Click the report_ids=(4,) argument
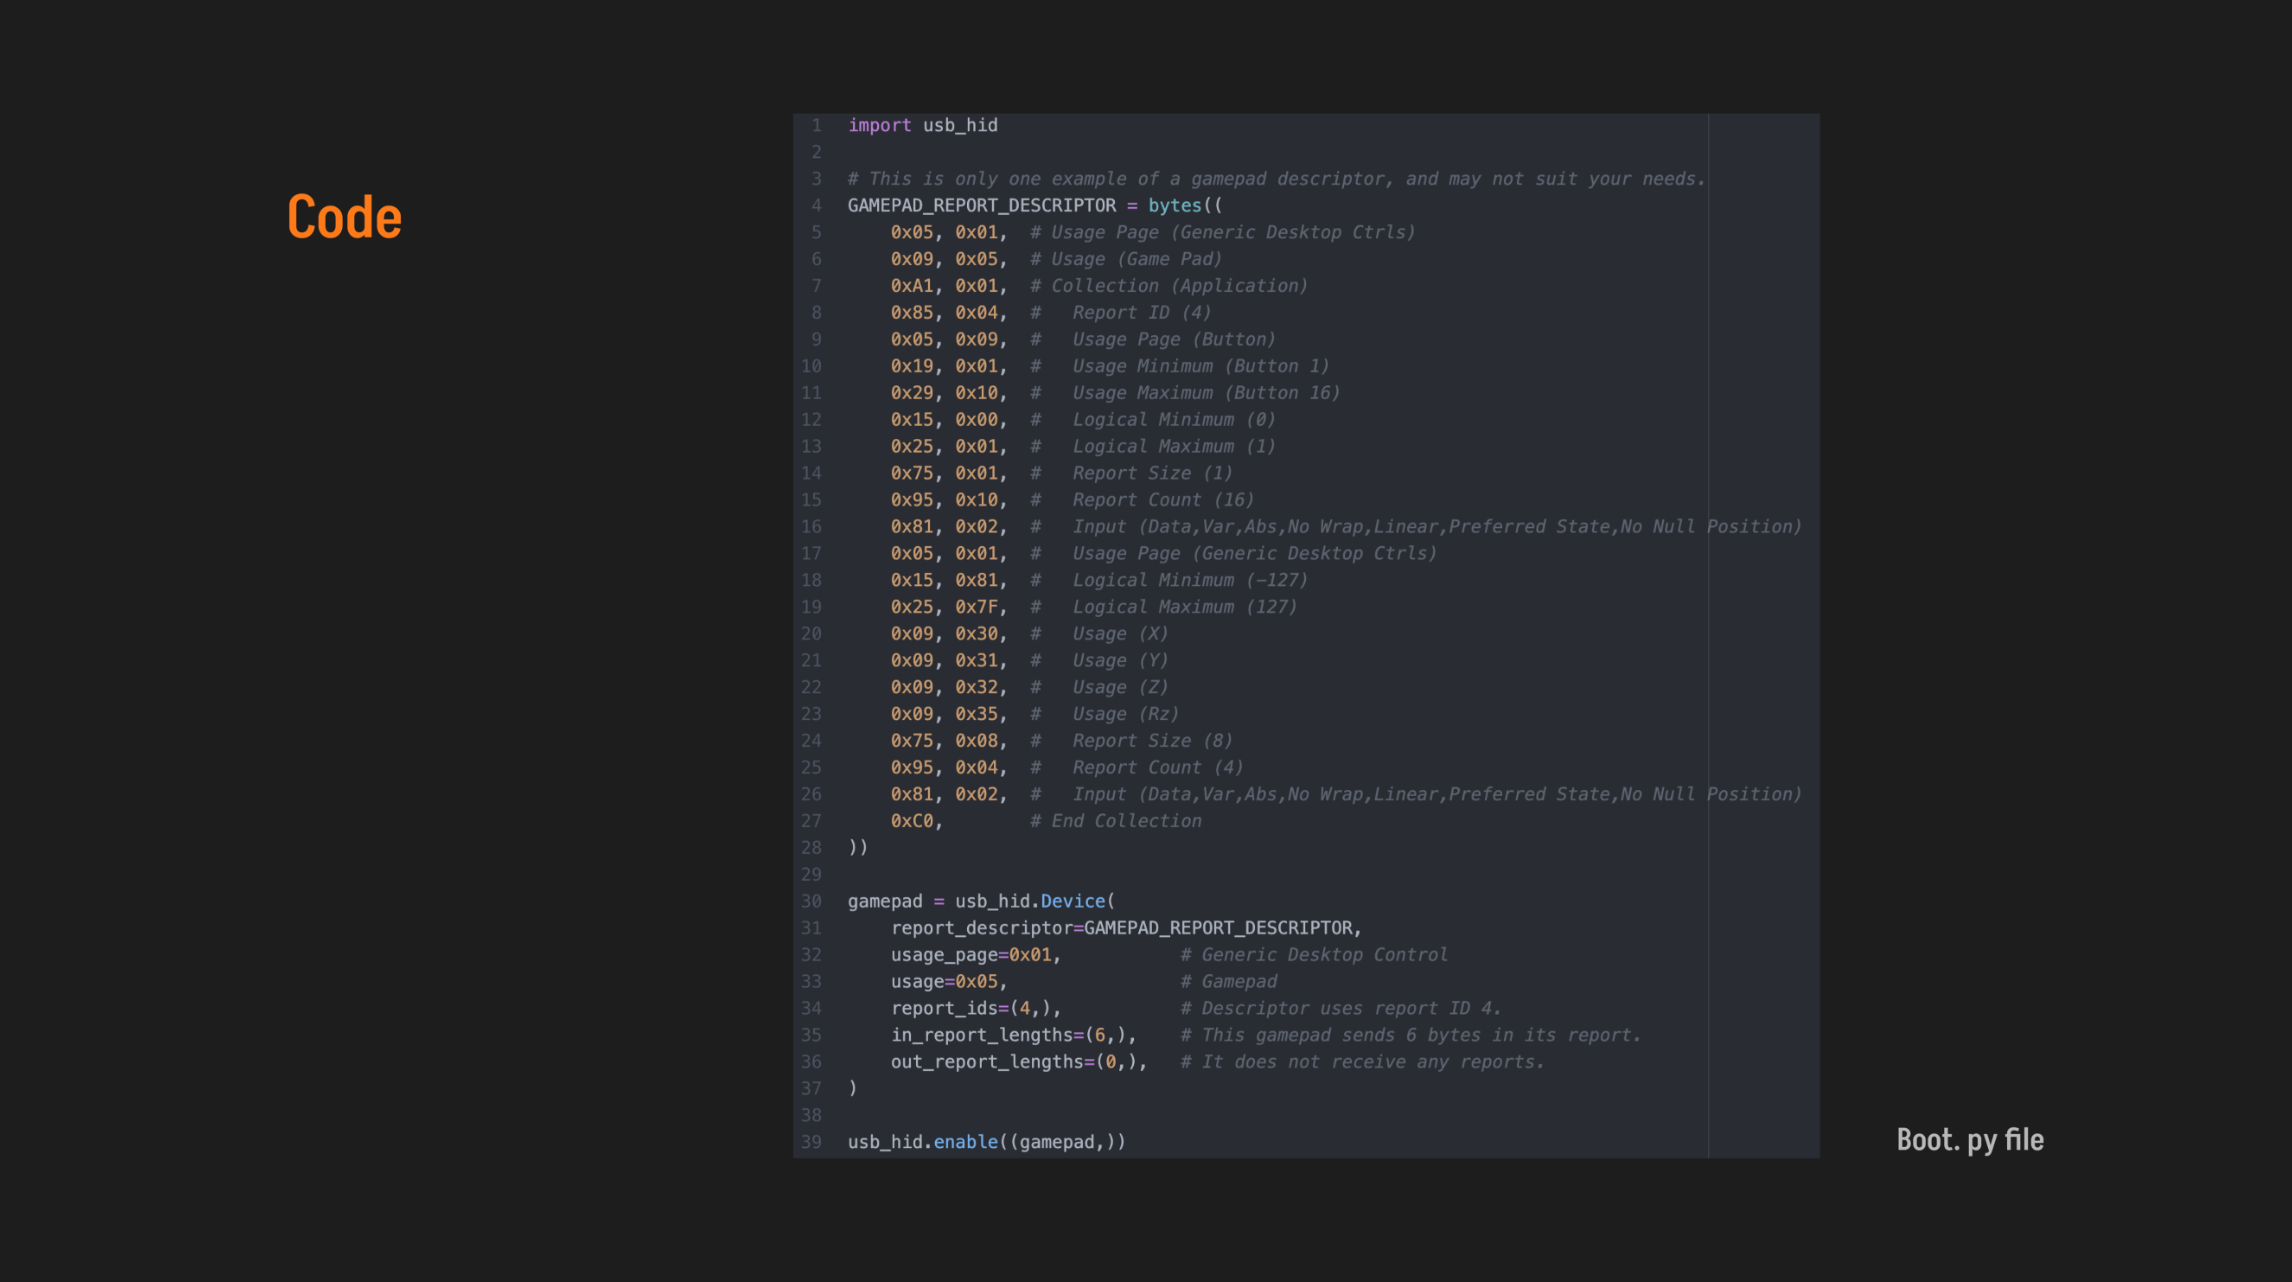 tap(974, 1008)
